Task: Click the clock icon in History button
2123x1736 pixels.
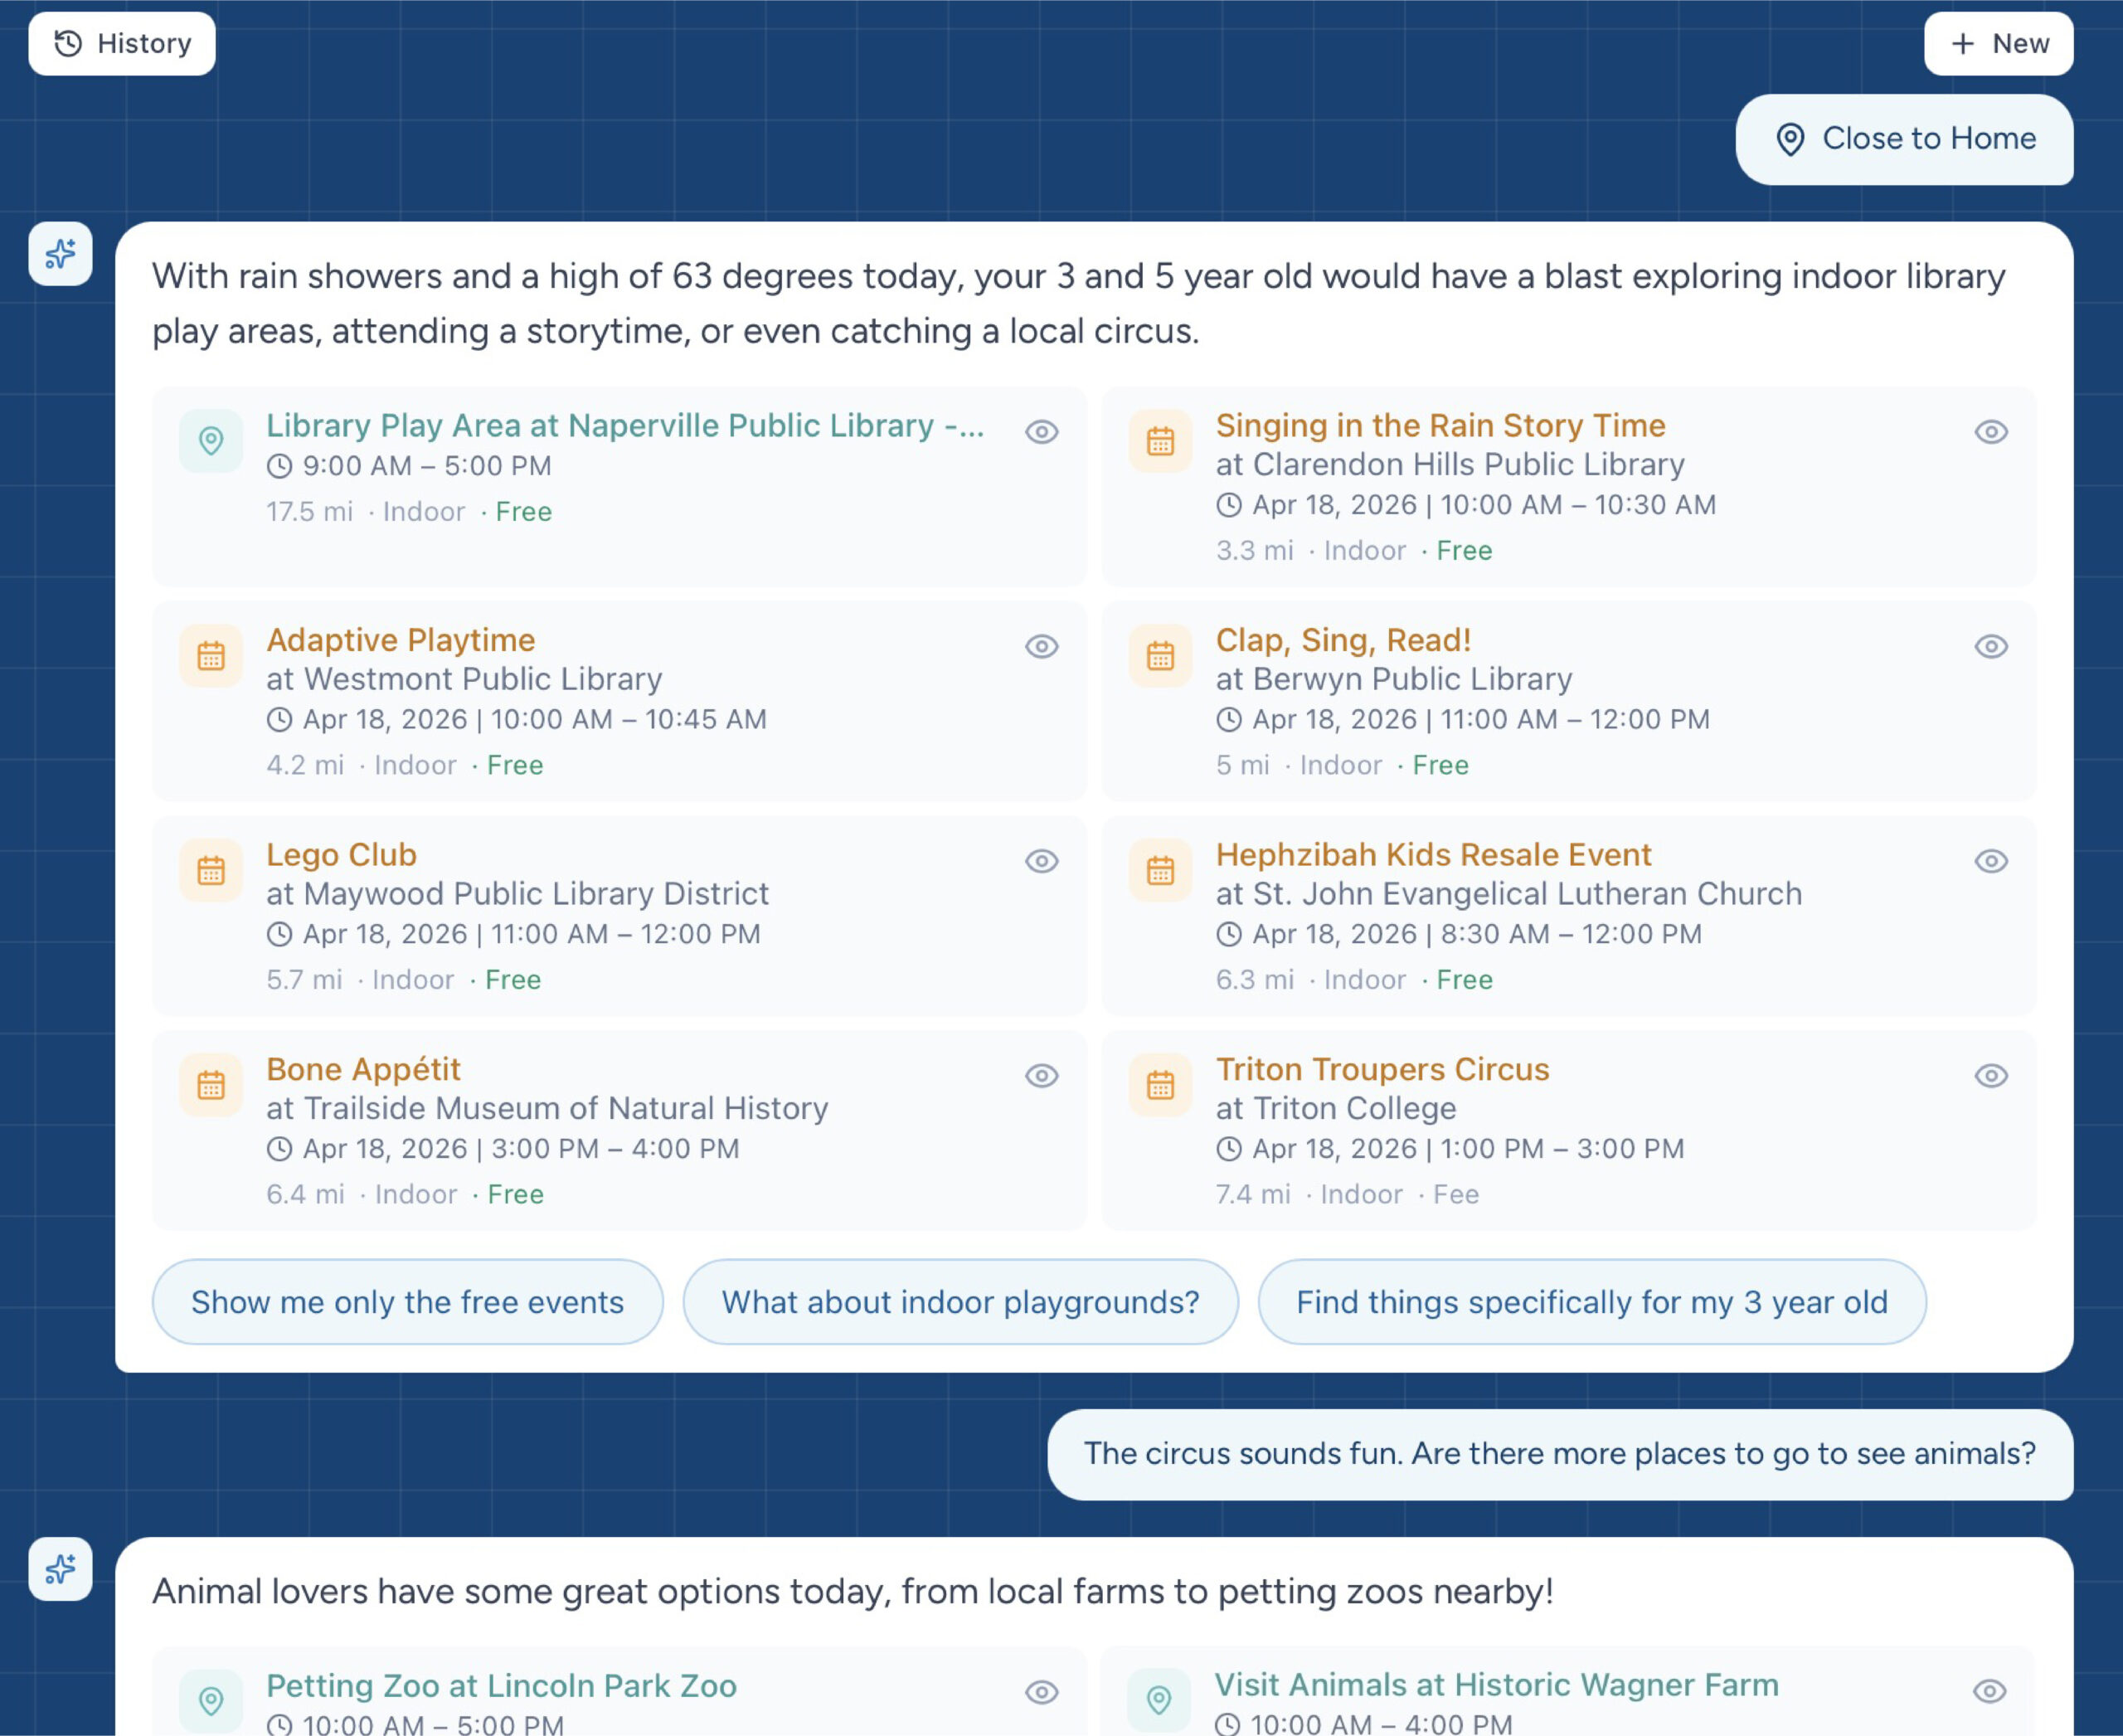Action: (68, 44)
